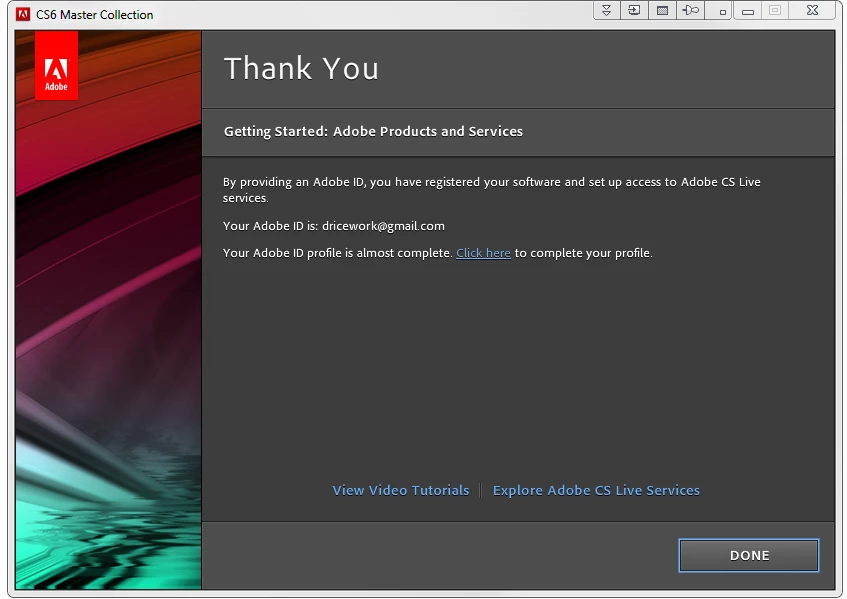Click the CS6 Master Collection title bar icon

(x=23, y=14)
